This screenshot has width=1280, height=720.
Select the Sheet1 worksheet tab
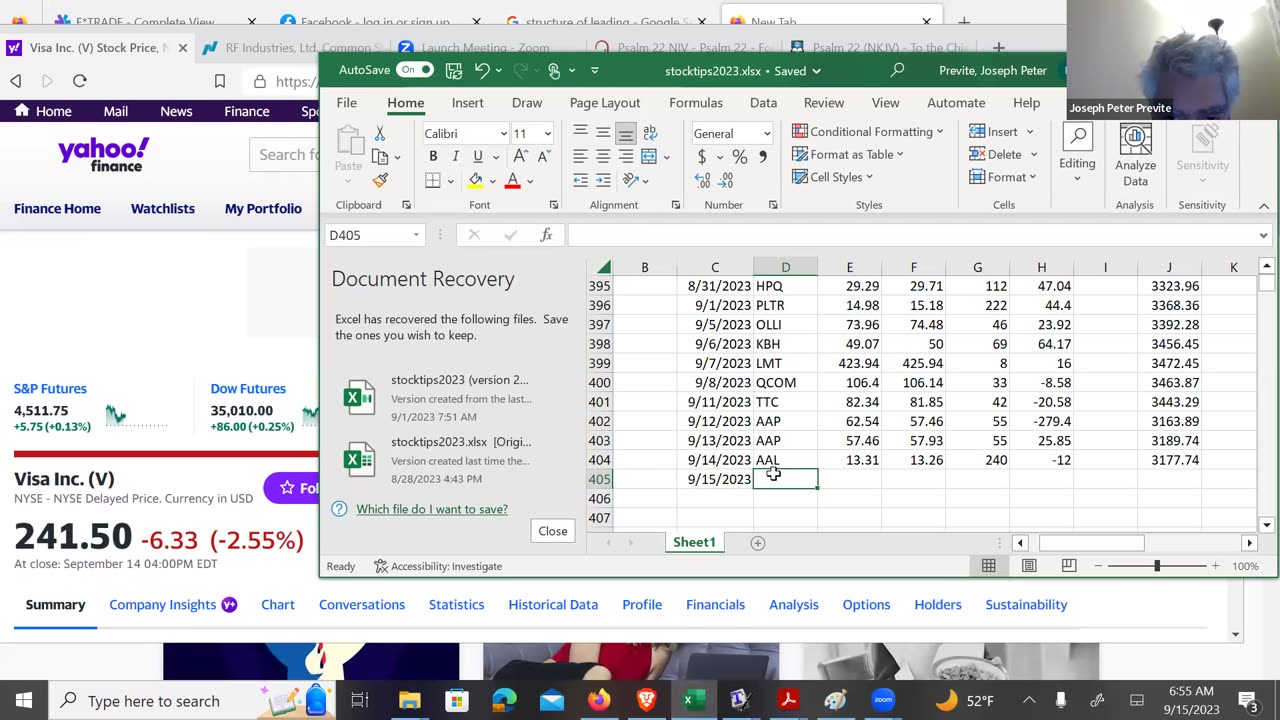694,542
